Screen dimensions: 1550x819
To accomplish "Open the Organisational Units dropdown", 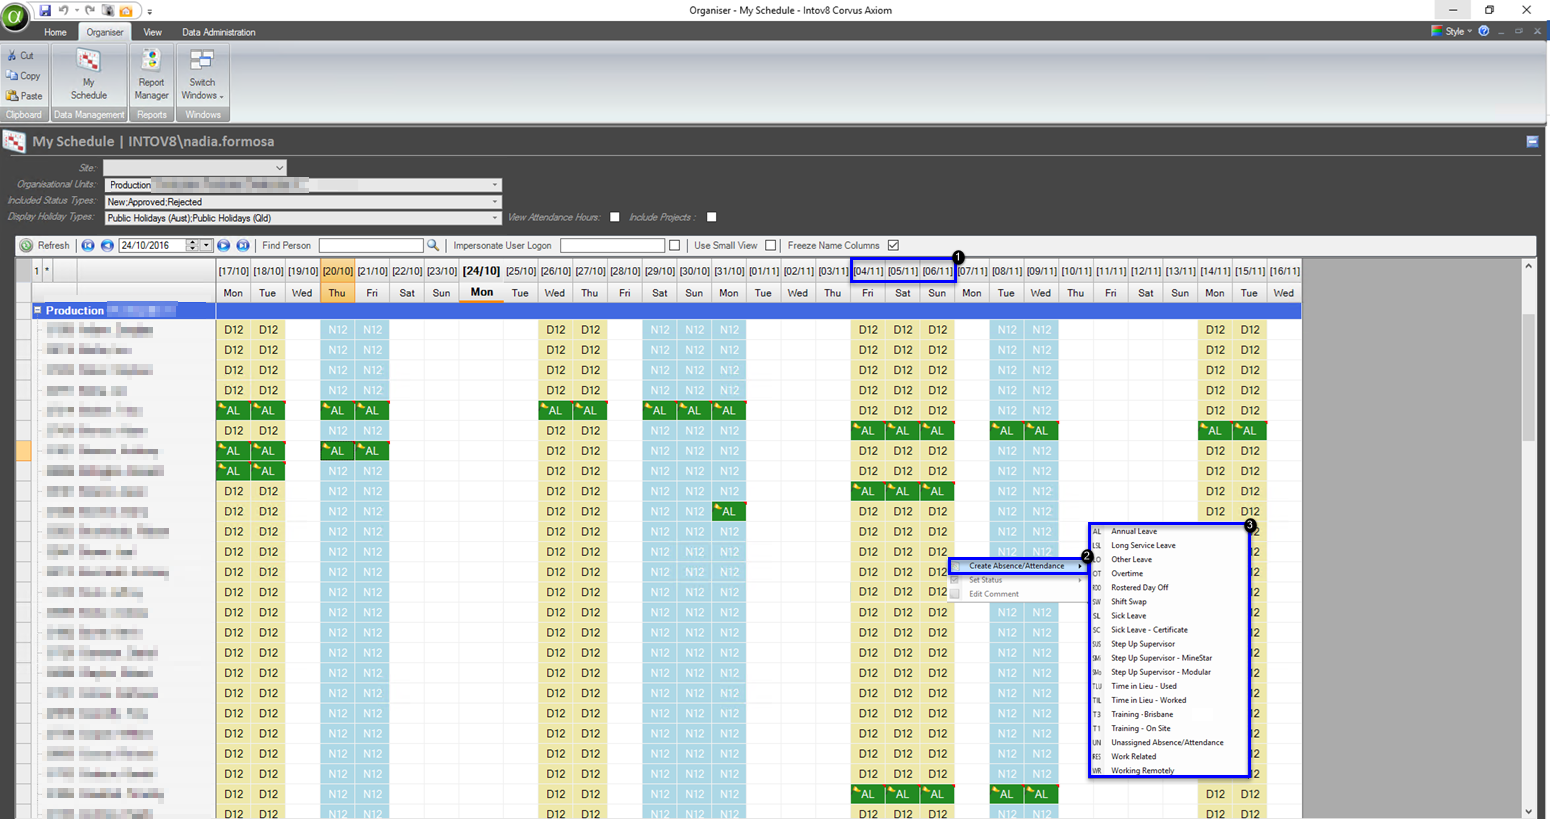I will 494,185.
